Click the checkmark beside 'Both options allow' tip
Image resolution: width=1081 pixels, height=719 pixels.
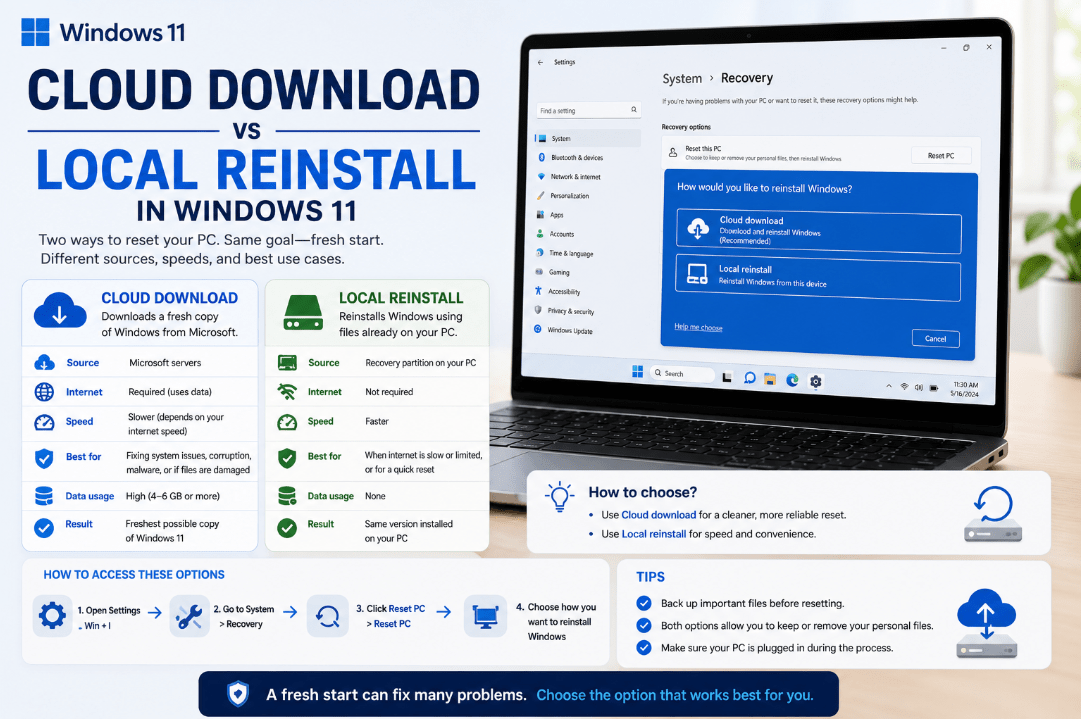point(644,625)
